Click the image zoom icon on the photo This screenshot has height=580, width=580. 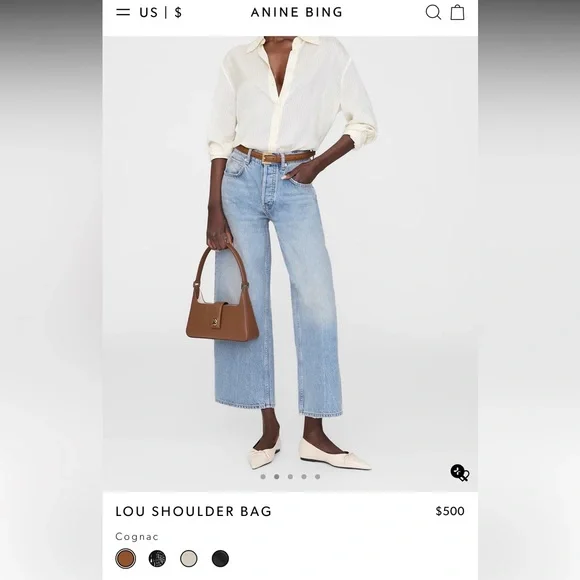[460, 473]
